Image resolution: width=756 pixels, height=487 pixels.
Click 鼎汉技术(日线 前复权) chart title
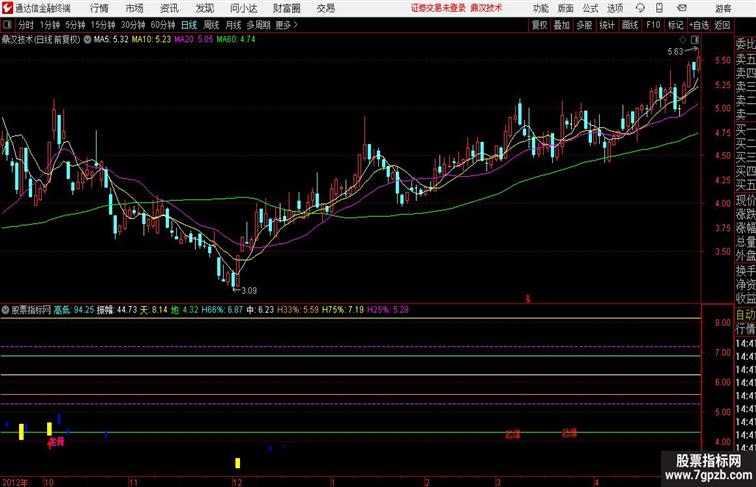pos(41,40)
